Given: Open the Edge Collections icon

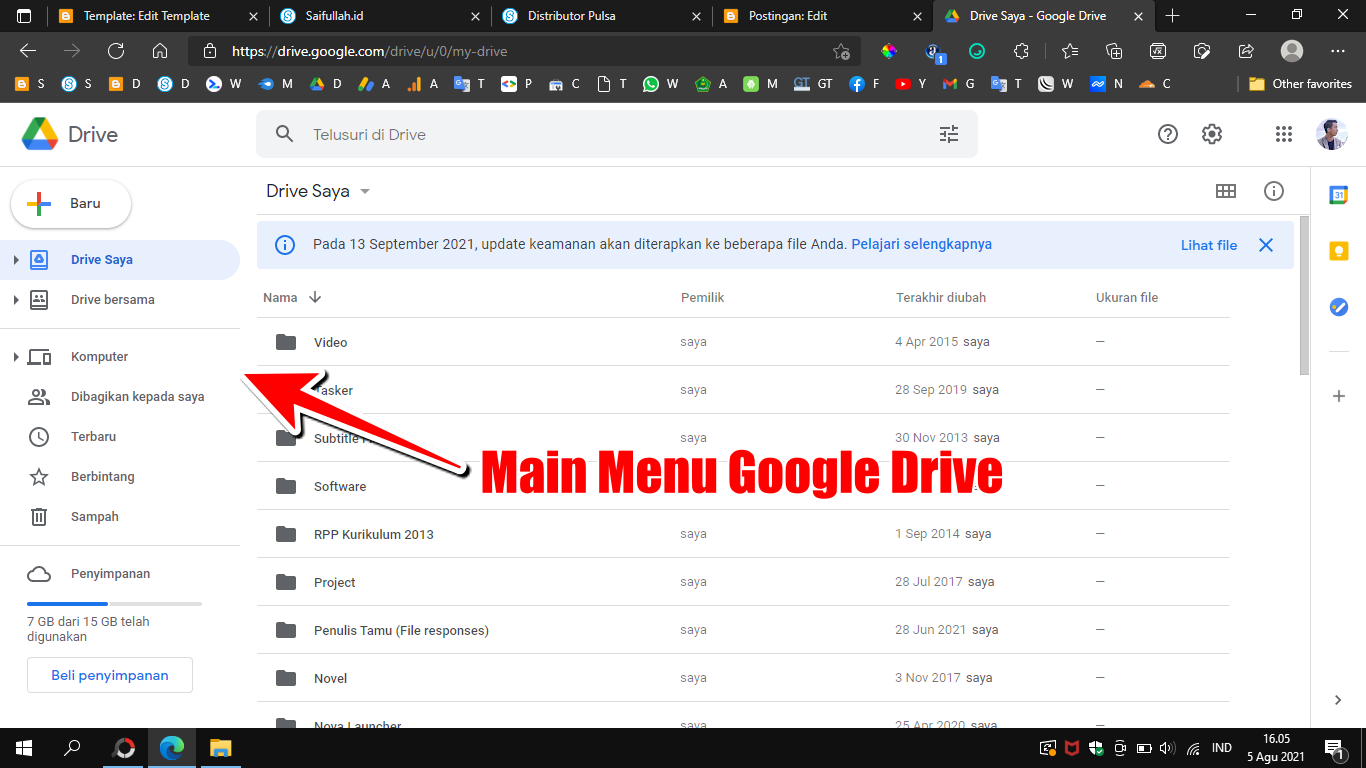Looking at the screenshot, I should 1114,51.
